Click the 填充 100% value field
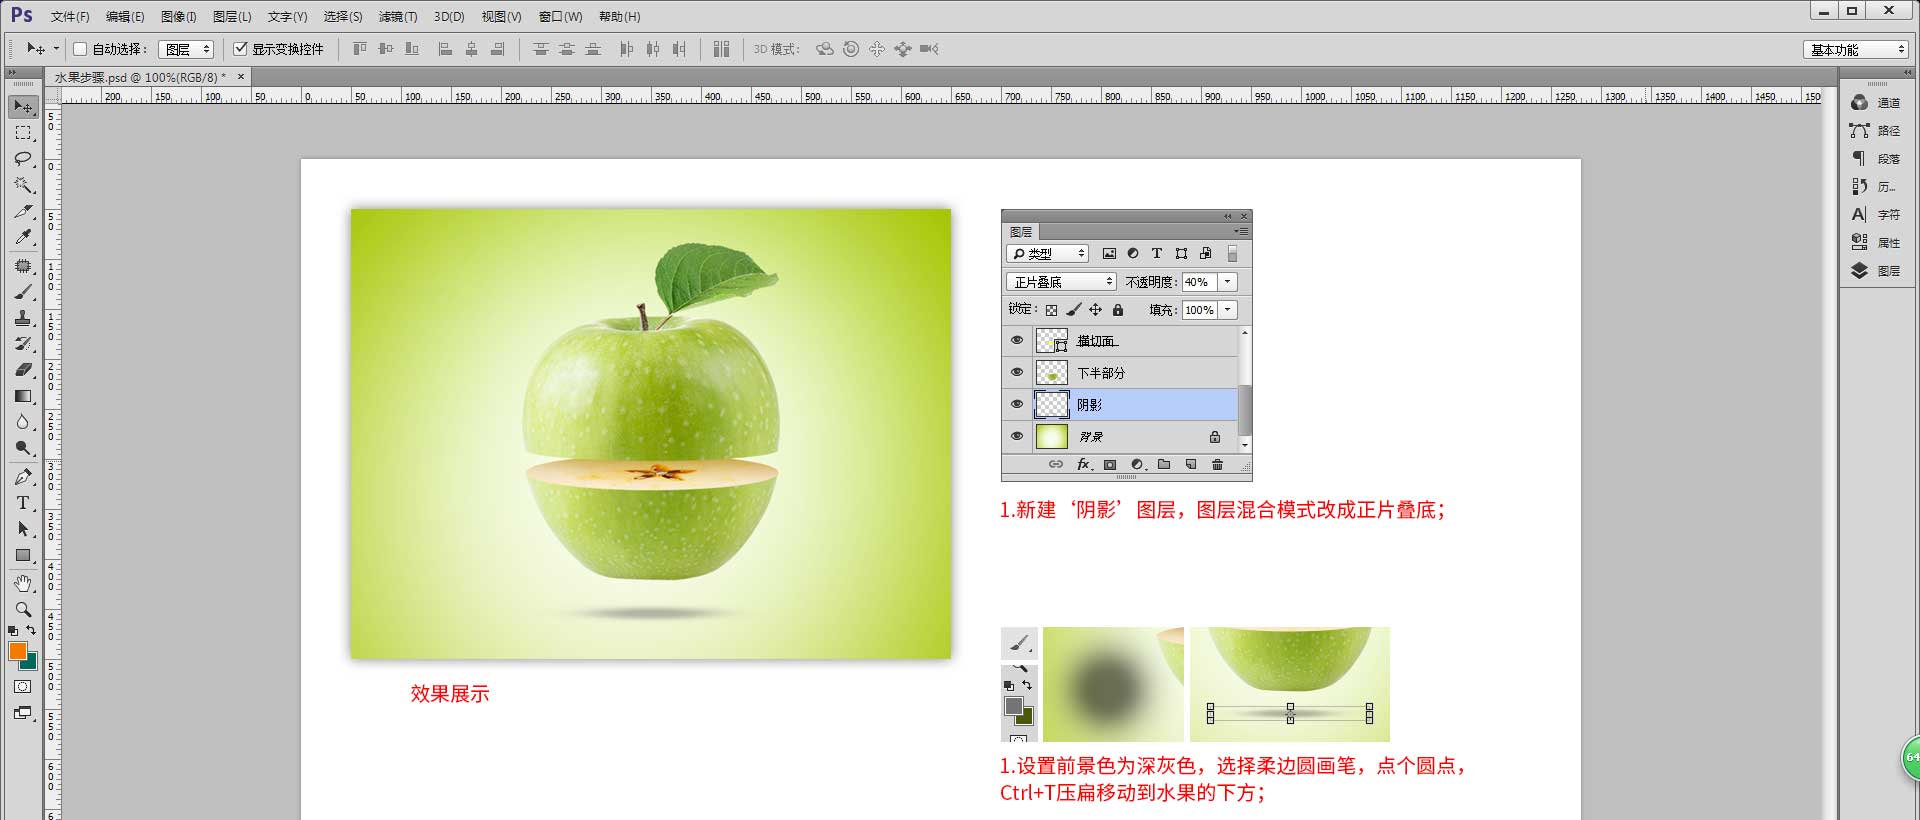1920x820 pixels. click(x=1198, y=310)
